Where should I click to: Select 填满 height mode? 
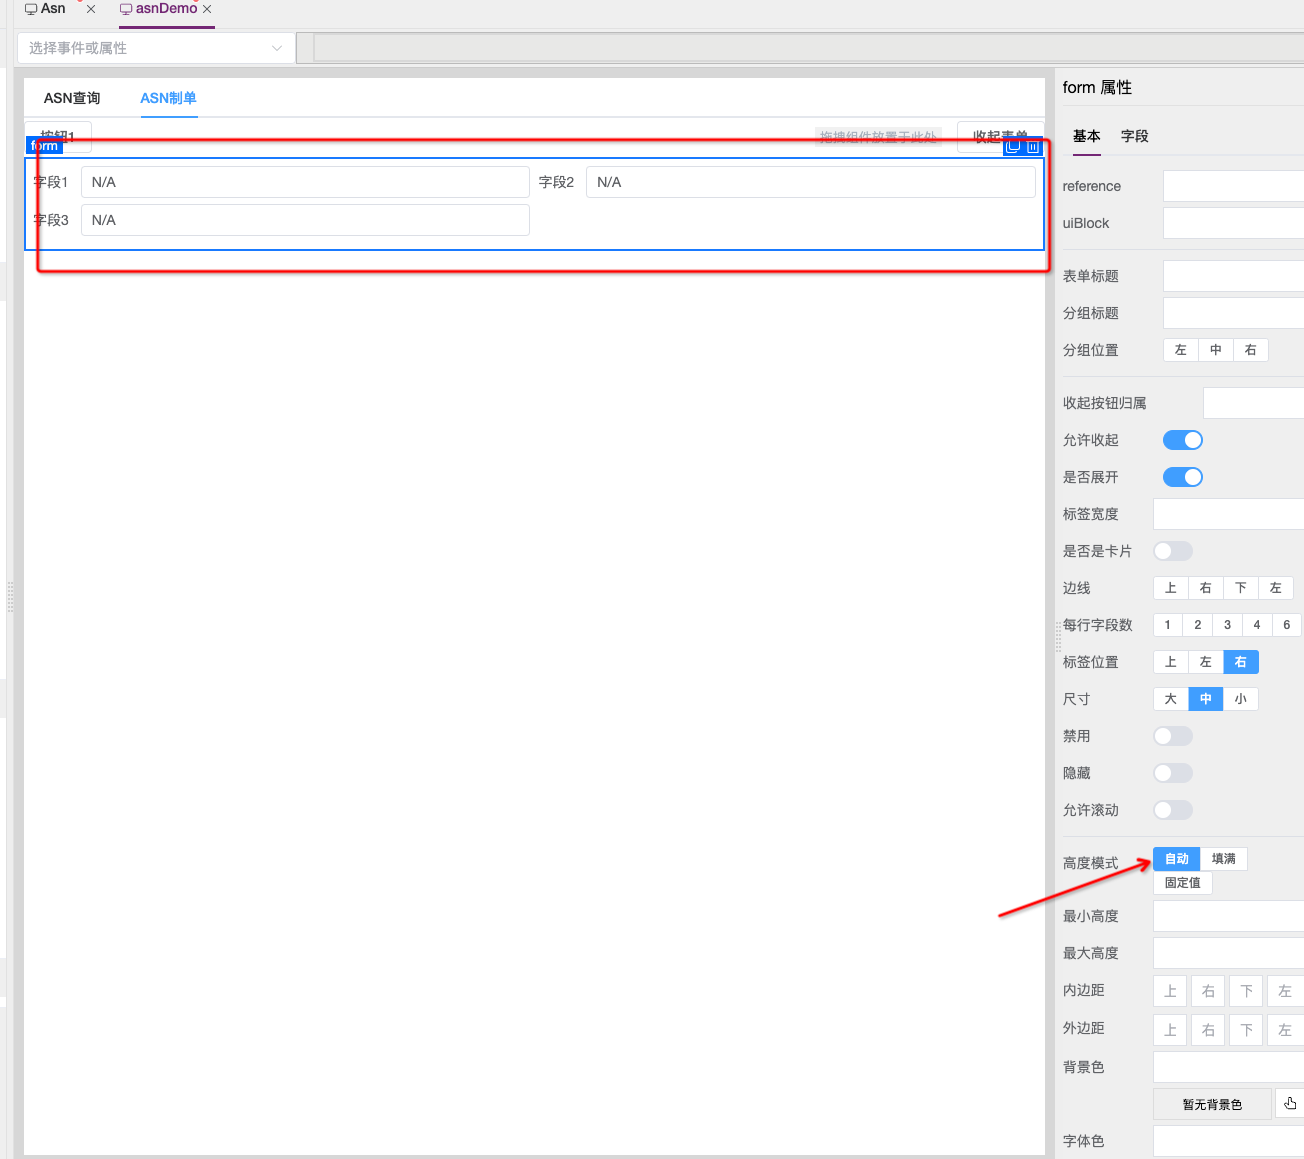click(1223, 859)
